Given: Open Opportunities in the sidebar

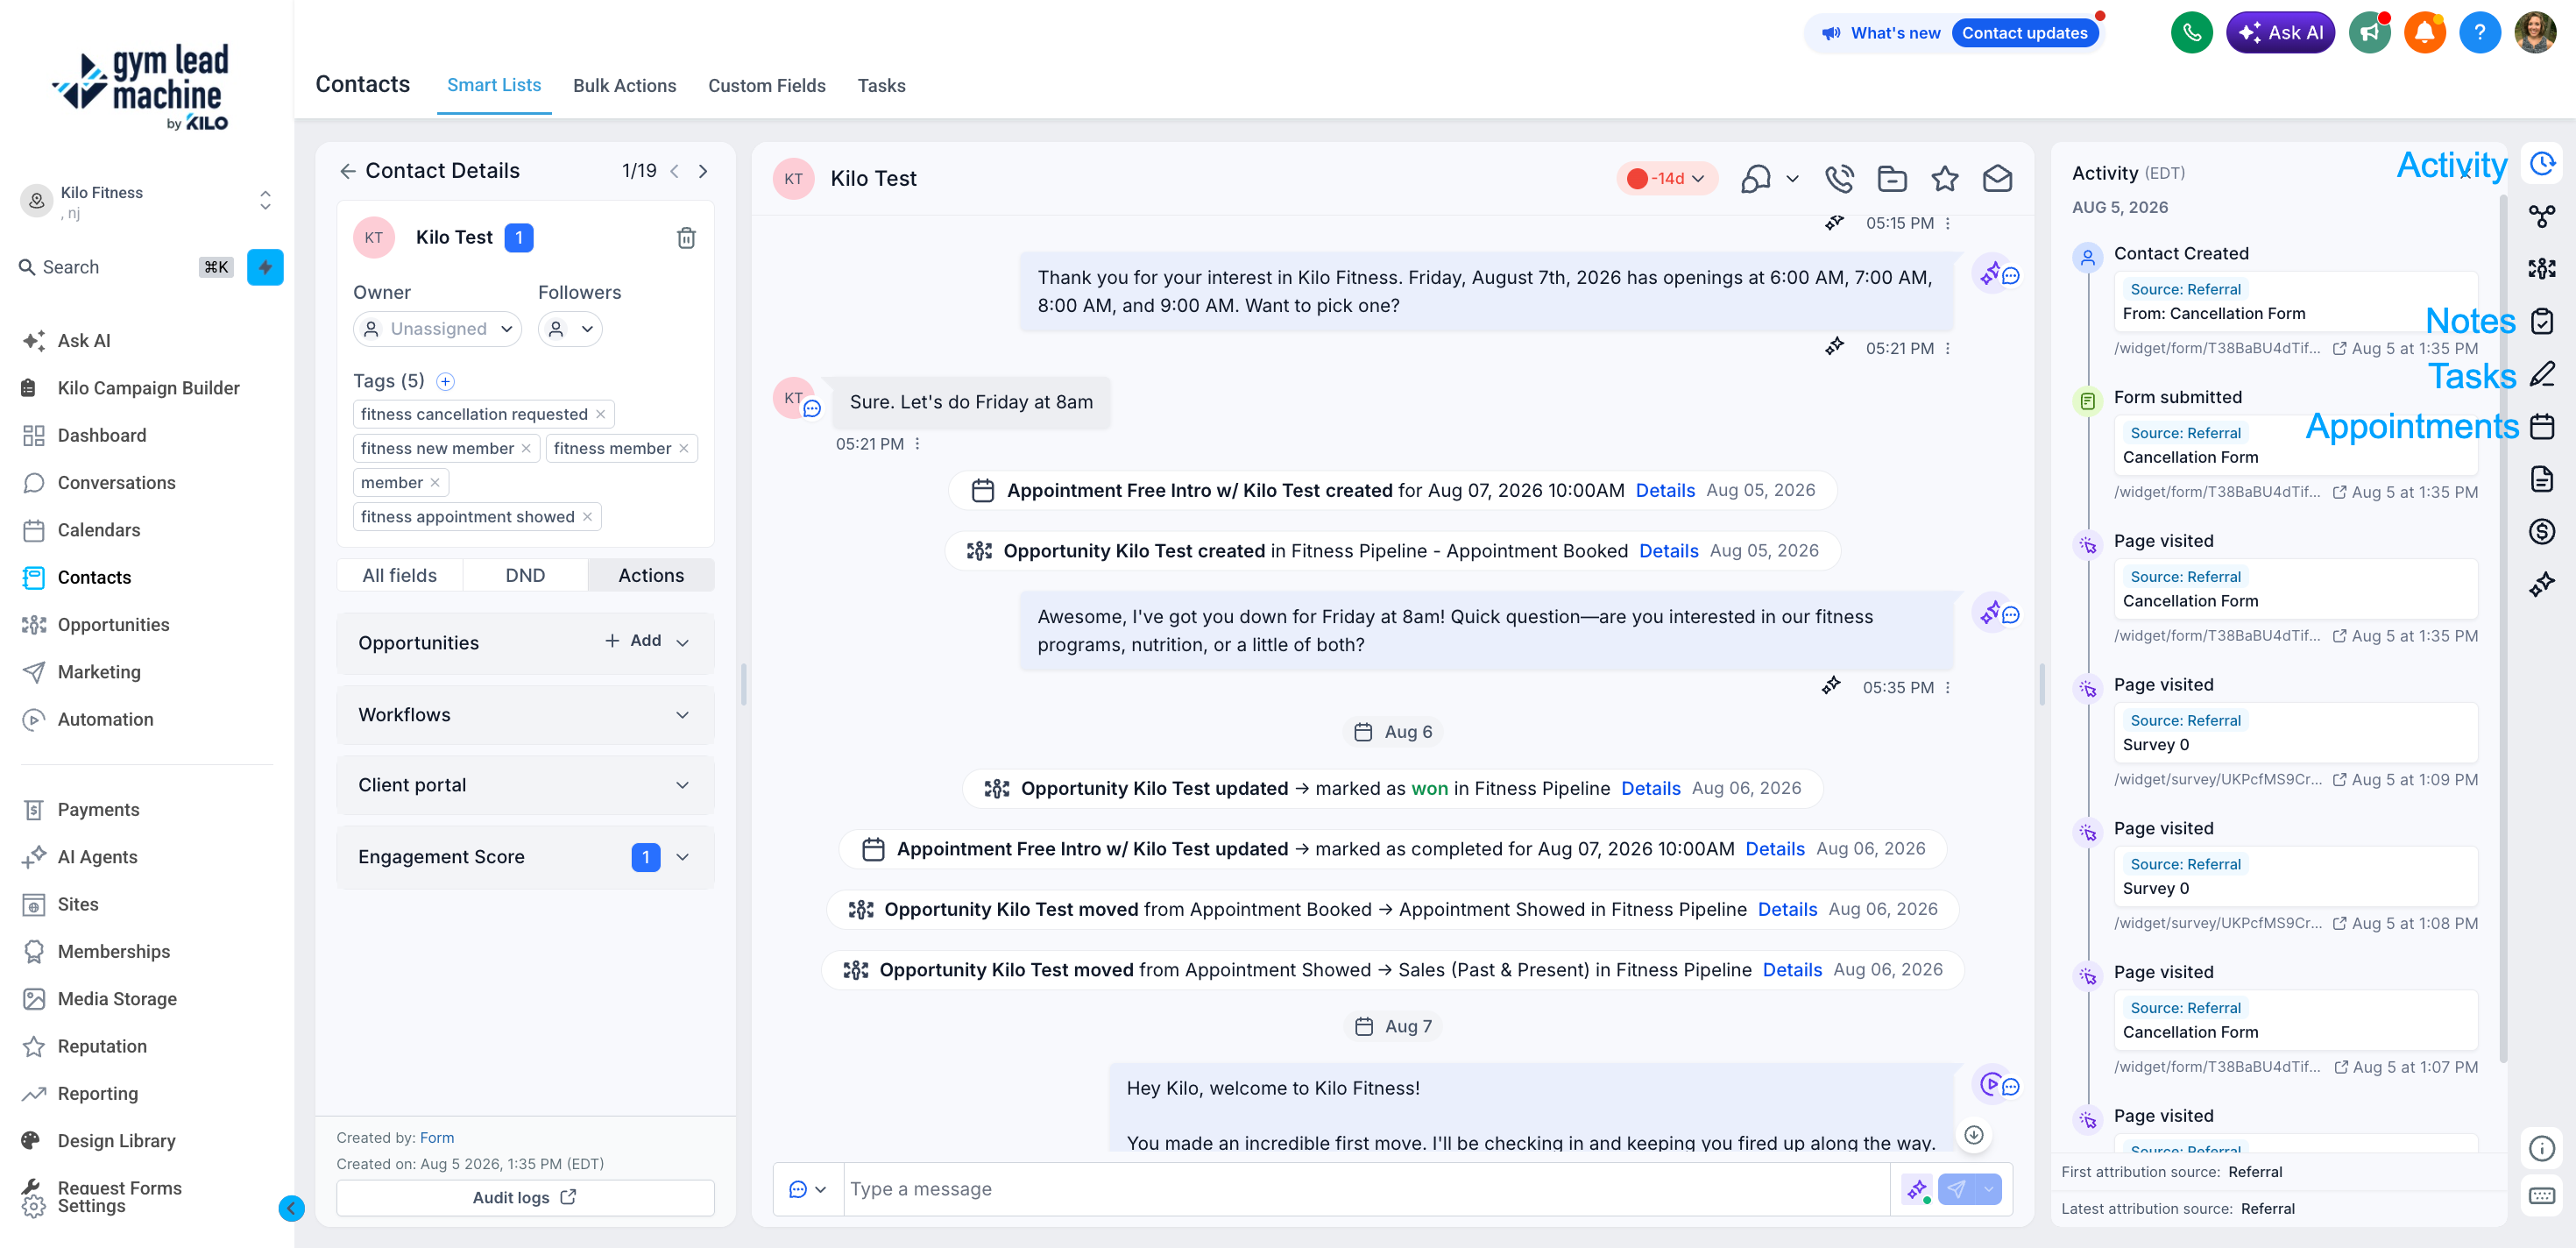Looking at the screenshot, I should [113, 625].
